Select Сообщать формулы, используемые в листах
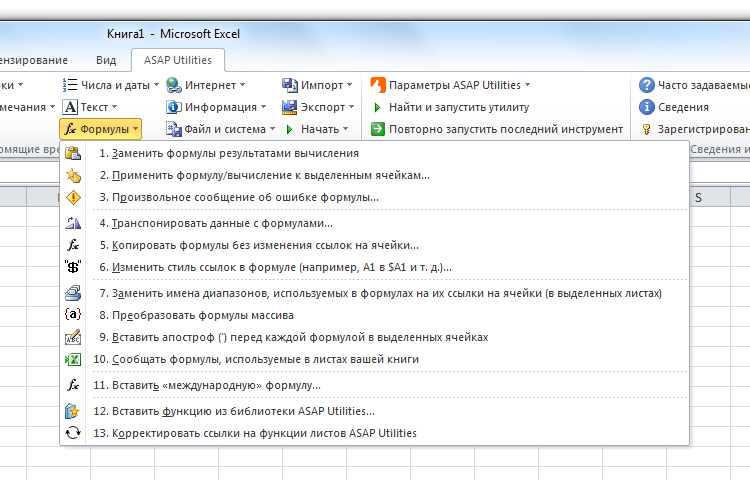The height and width of the screenshot is (480, 750). click(x=375, y=359)
